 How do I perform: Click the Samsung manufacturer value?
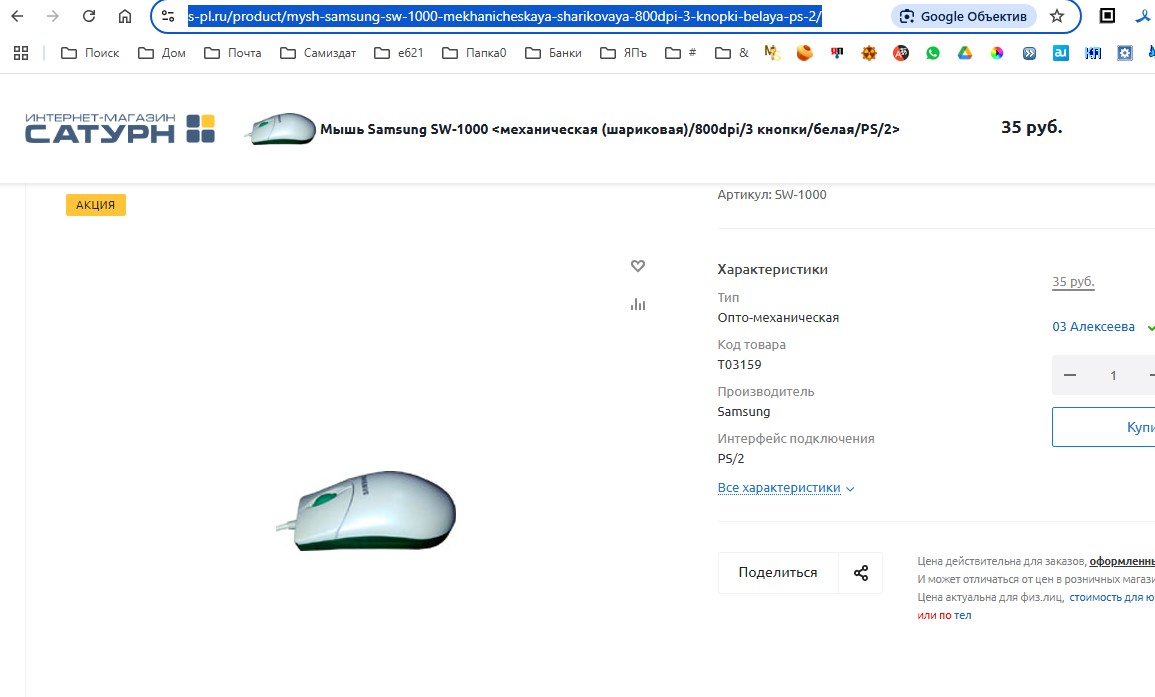(x=744, y=412)
